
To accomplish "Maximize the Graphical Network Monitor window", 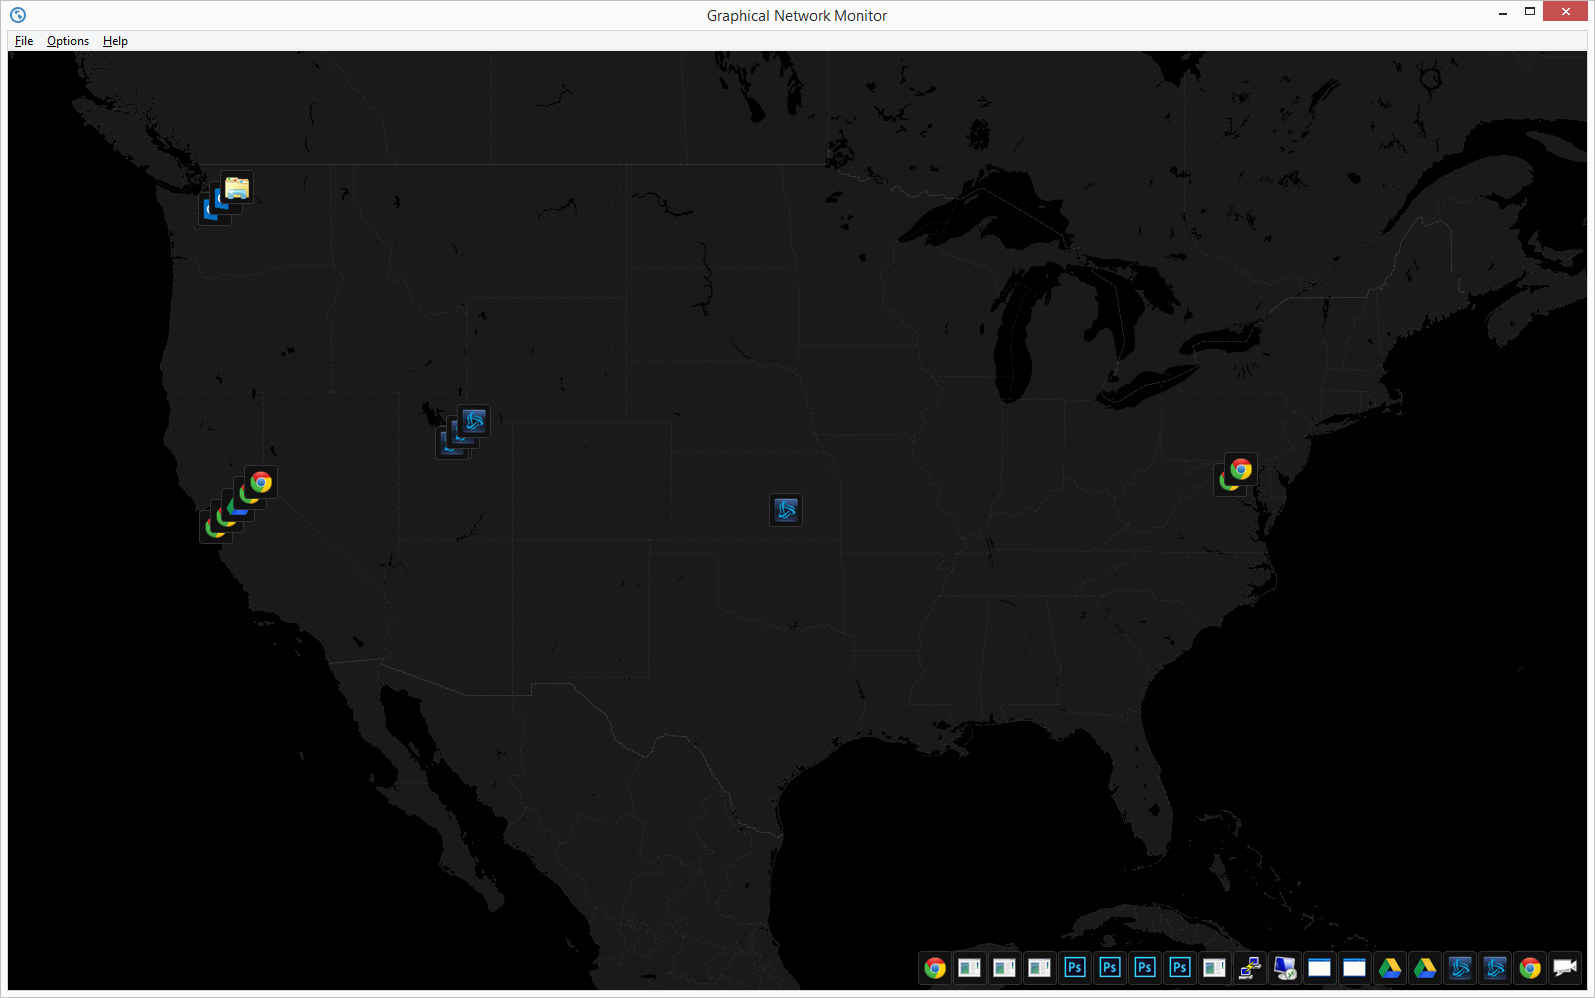I will (1530, 12).
